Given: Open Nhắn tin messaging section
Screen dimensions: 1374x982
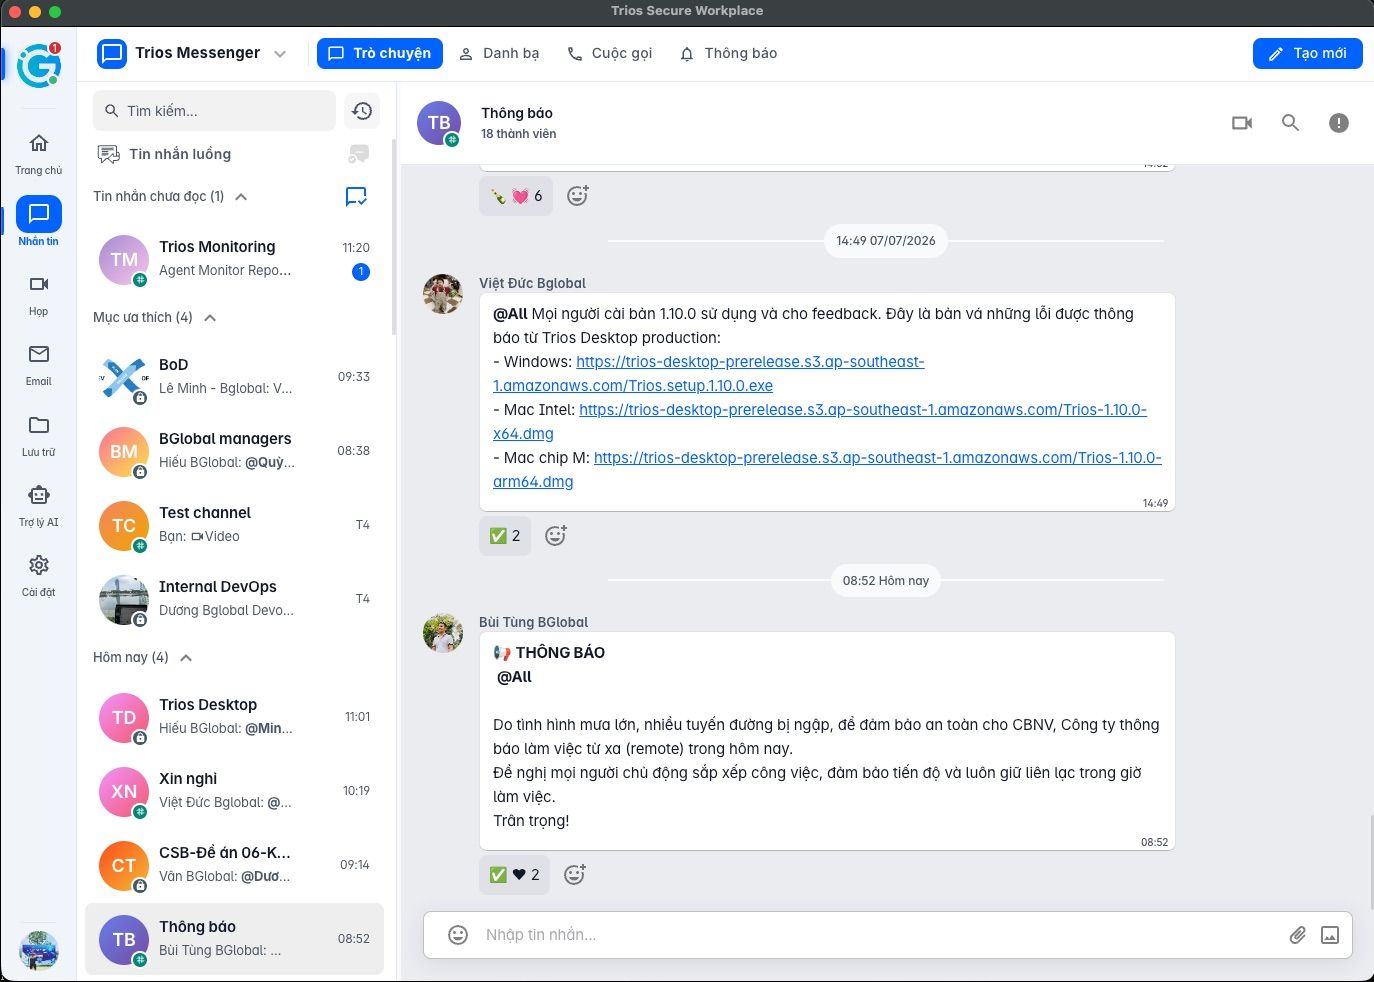Looking at the screenshot, I should pyautogui.click(x=39, y=222).
